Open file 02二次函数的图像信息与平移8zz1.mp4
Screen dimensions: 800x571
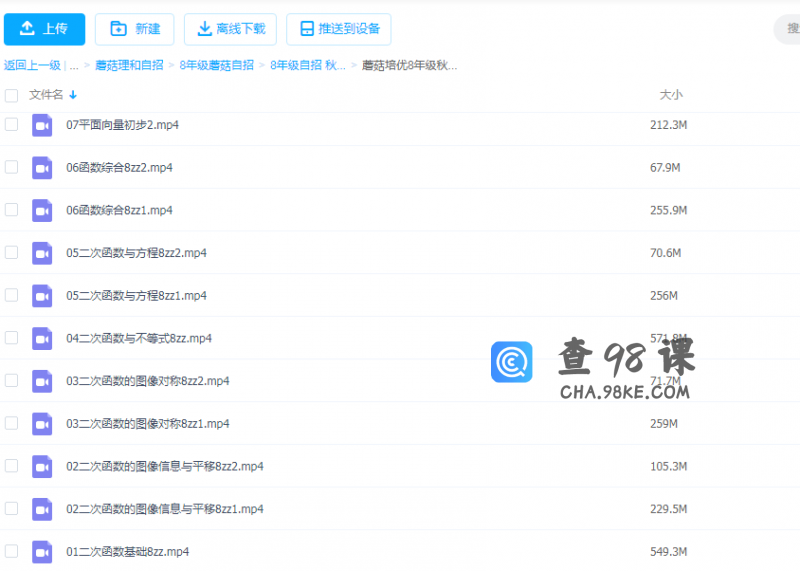(x=165, y=509)
